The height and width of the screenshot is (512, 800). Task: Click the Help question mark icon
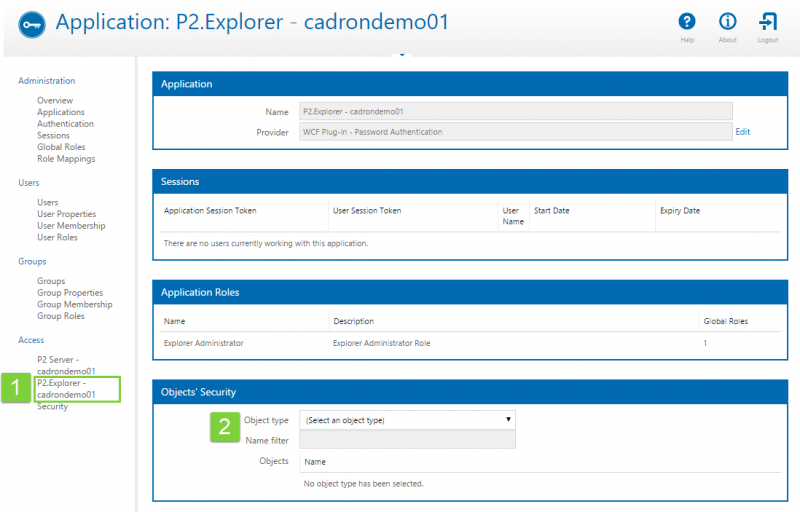687,22
